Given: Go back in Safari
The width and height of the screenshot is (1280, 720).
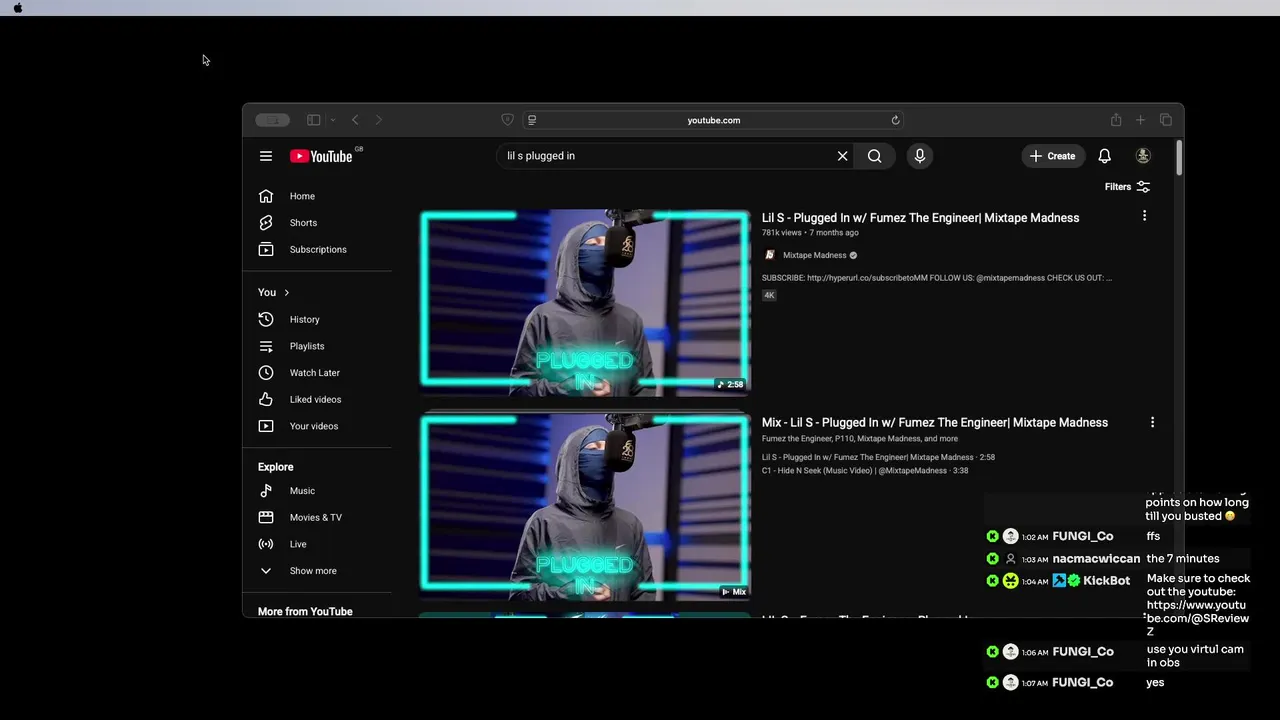Looking at the screenshot, I should tap(355, 120).
